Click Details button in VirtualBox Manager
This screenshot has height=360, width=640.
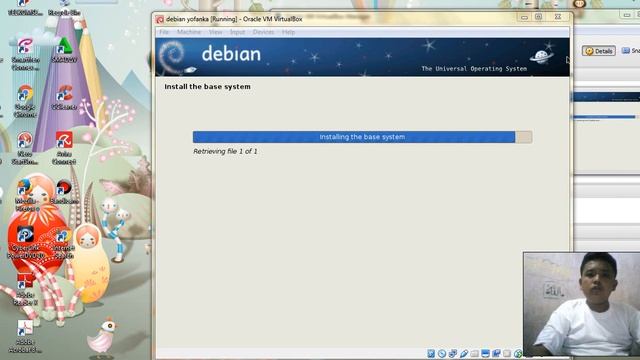(x=598, y=51)
